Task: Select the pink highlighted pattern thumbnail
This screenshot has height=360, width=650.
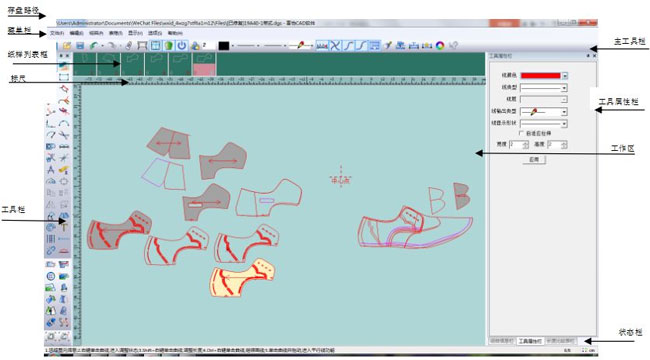Action: pos(205,64)
